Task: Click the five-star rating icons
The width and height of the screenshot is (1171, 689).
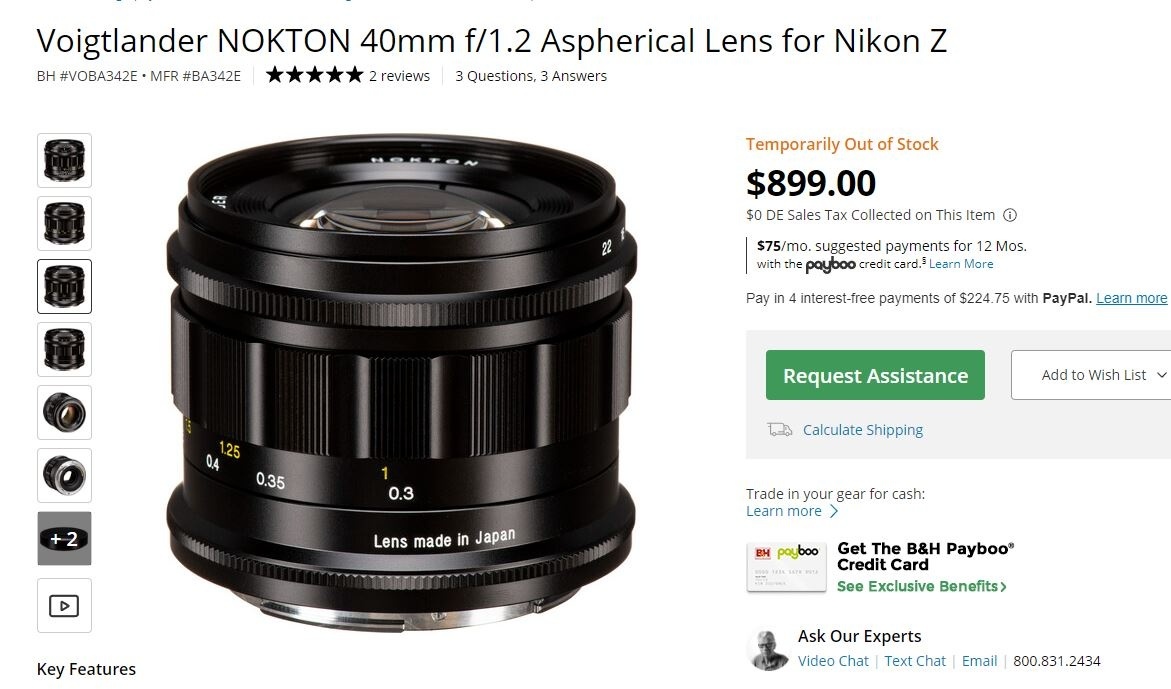Action: (314, 75)
